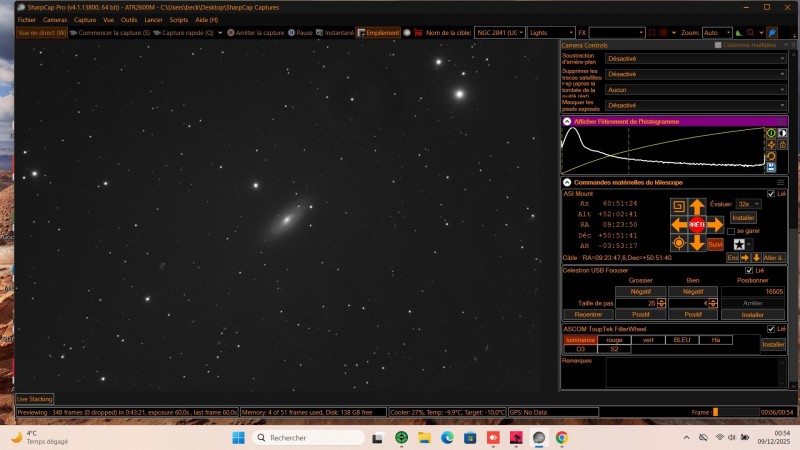This screenshot has width=800, height=450.
Task: Enable the 'se garer' park checkbox
Action: click(x=730, y=231)
